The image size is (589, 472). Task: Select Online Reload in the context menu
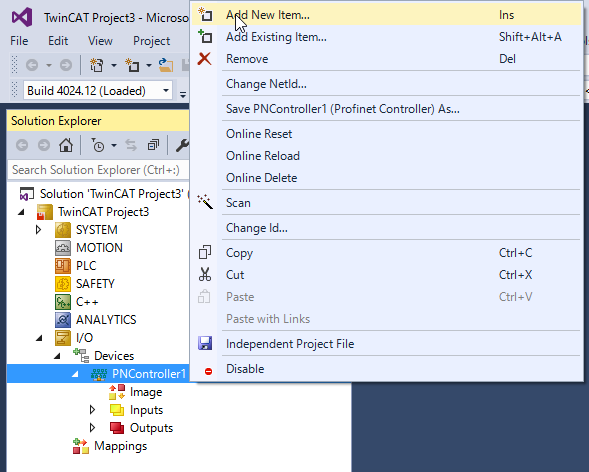pos(387,156)
